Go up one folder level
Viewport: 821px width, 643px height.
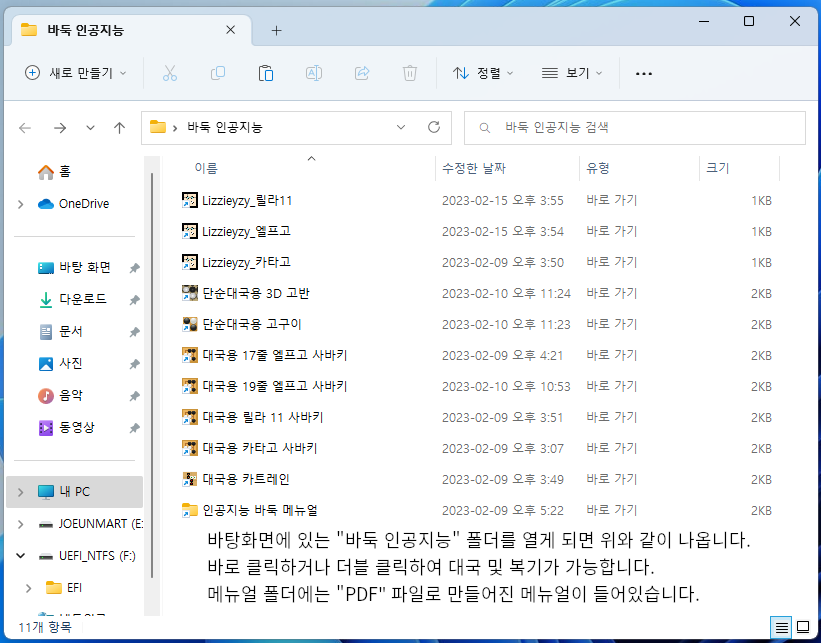120,128
